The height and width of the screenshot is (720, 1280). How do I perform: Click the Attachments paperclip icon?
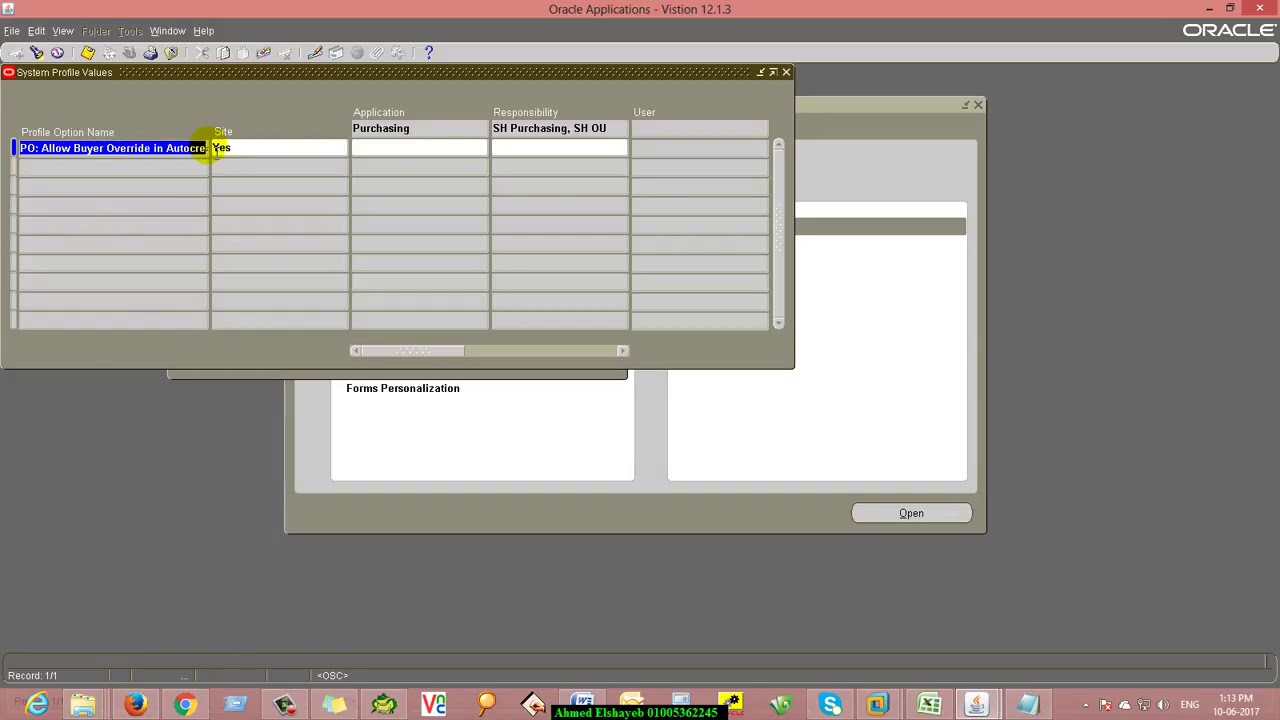[377, 53]
